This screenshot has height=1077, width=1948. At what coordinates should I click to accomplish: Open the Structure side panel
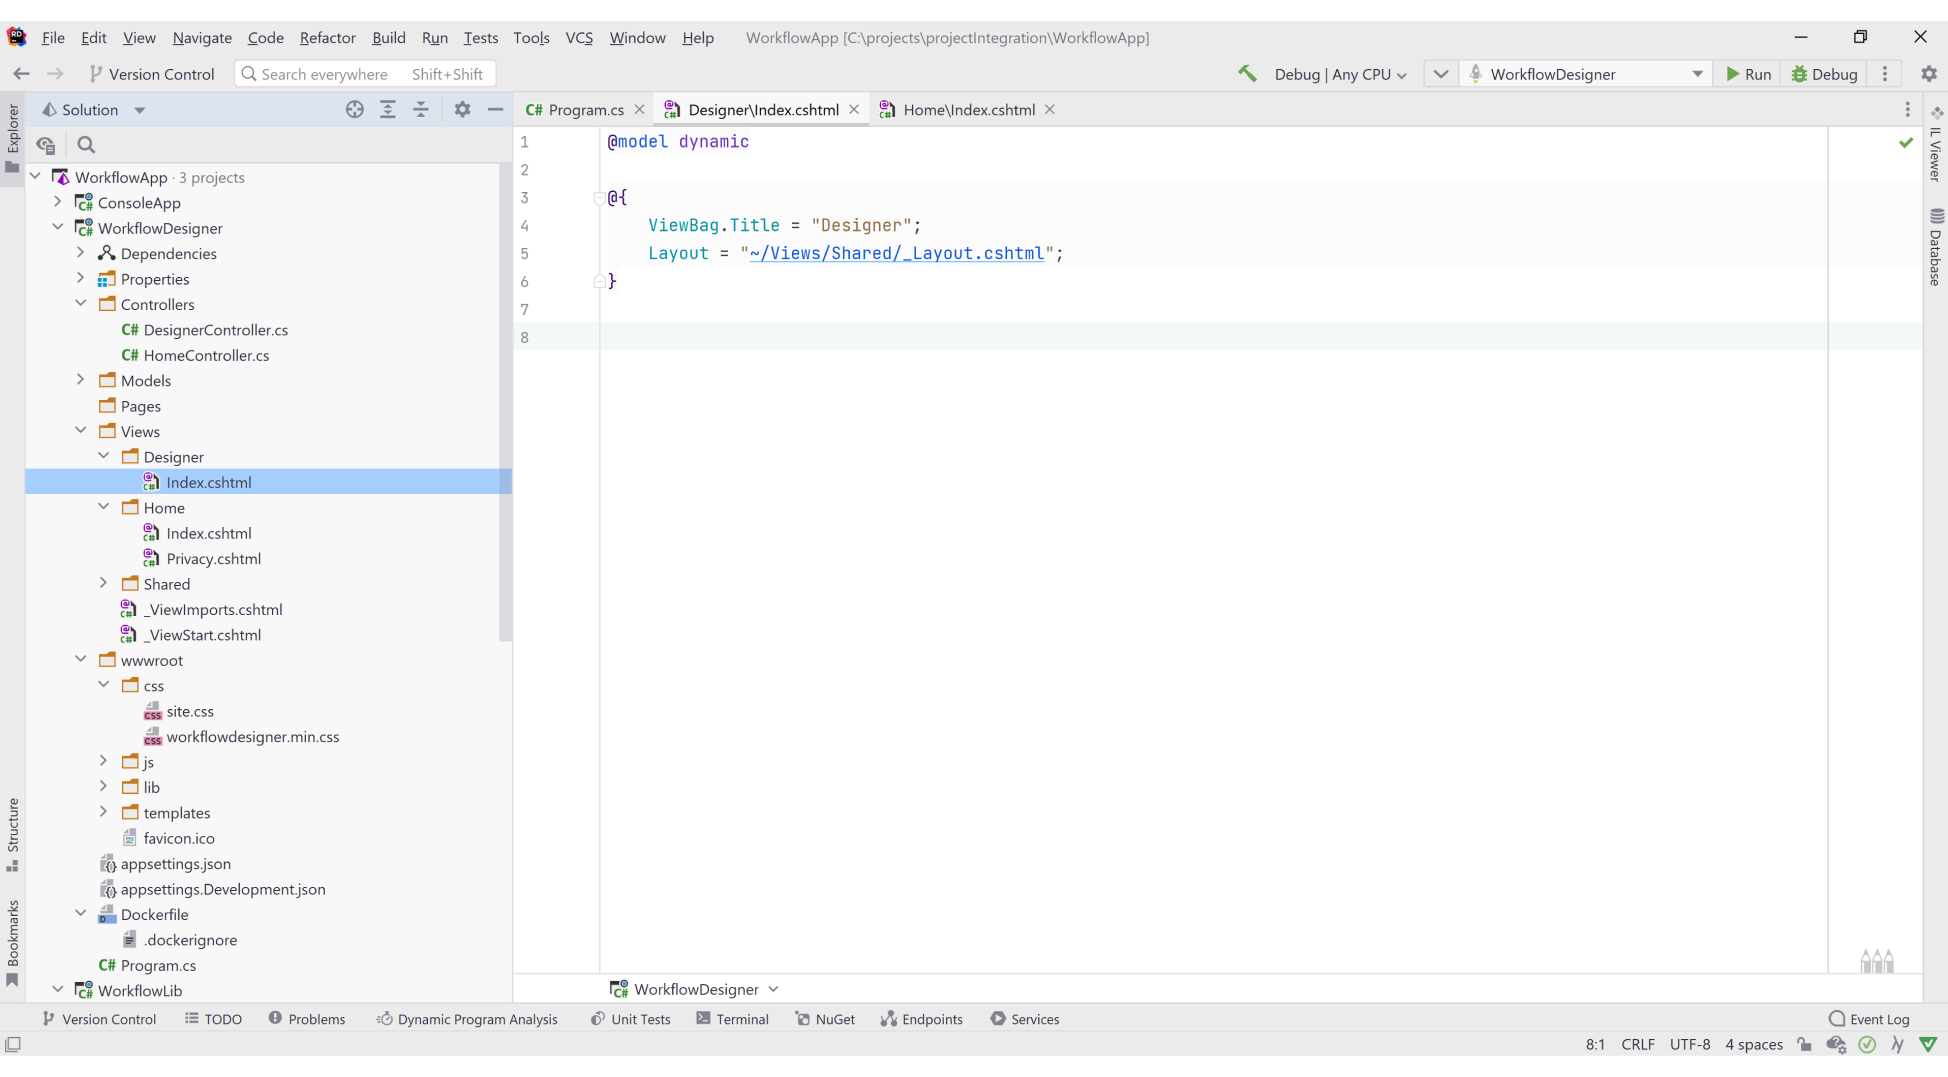(13, 834)
